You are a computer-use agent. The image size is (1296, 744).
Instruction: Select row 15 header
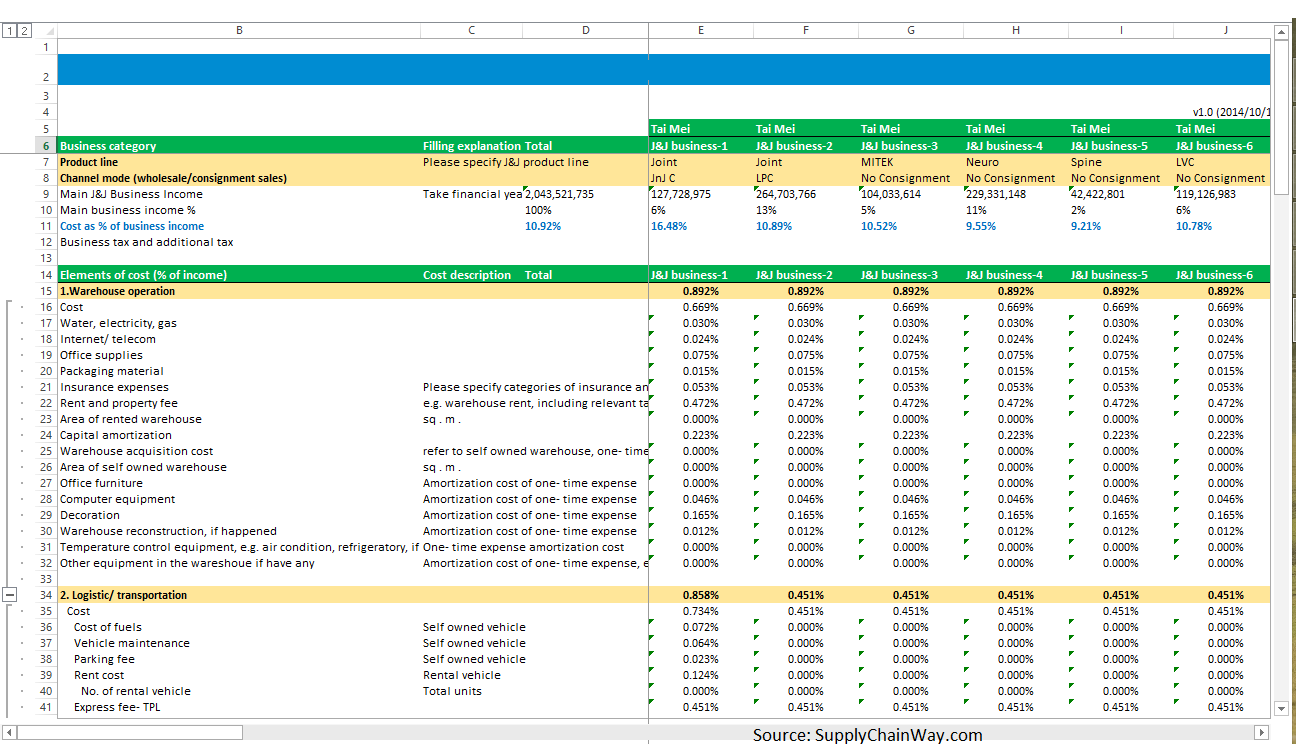(x=46, y=291)
